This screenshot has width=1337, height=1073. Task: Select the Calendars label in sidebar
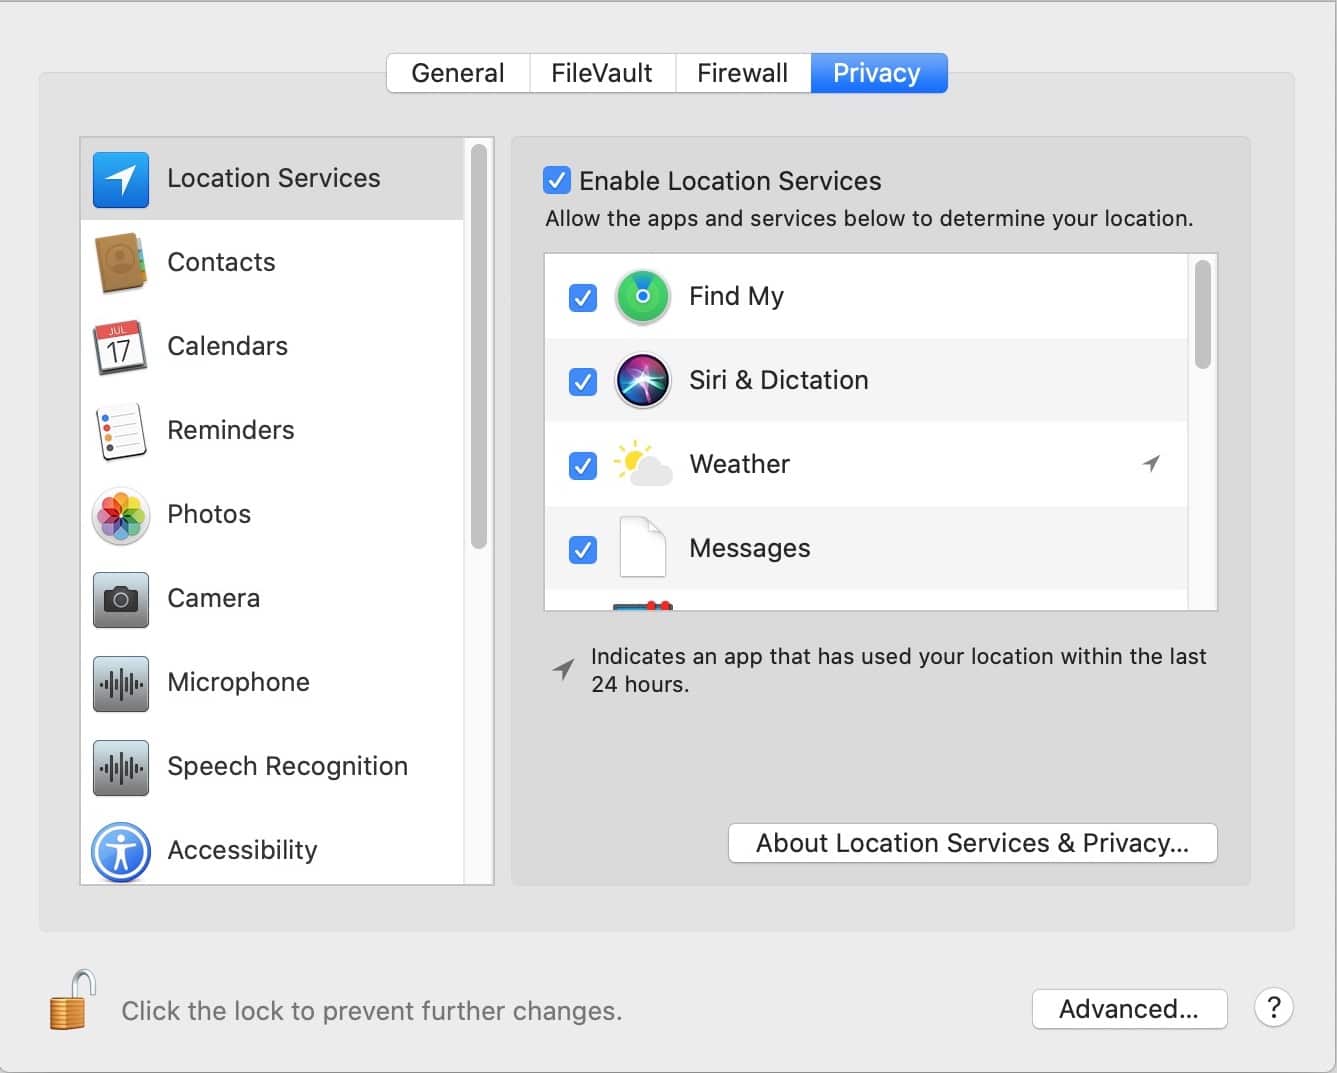228,346
